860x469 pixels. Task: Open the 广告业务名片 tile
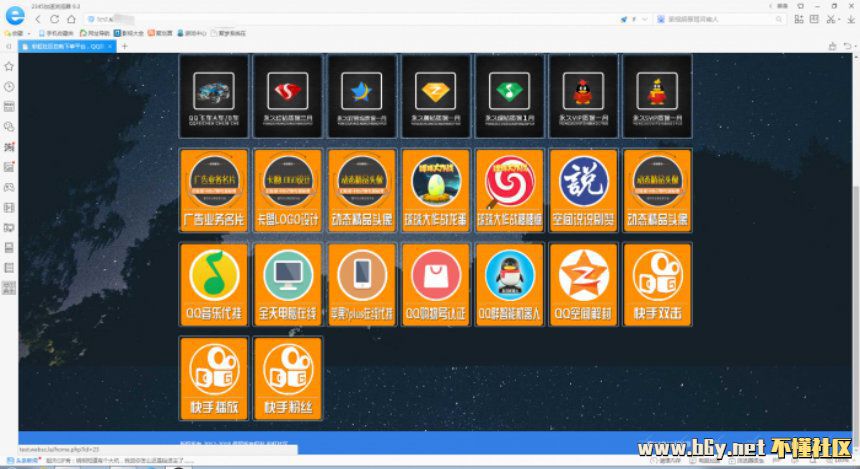click(x=214, y=190)
